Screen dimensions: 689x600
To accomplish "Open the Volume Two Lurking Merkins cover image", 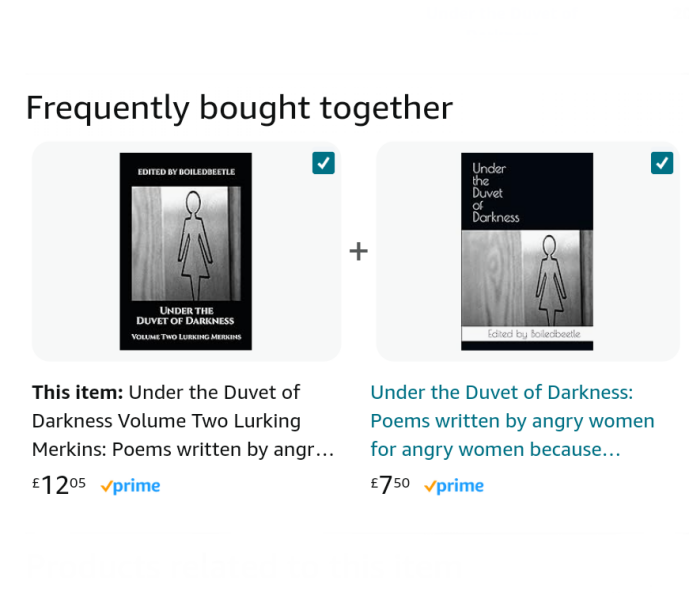I will [x=186, y=251].
